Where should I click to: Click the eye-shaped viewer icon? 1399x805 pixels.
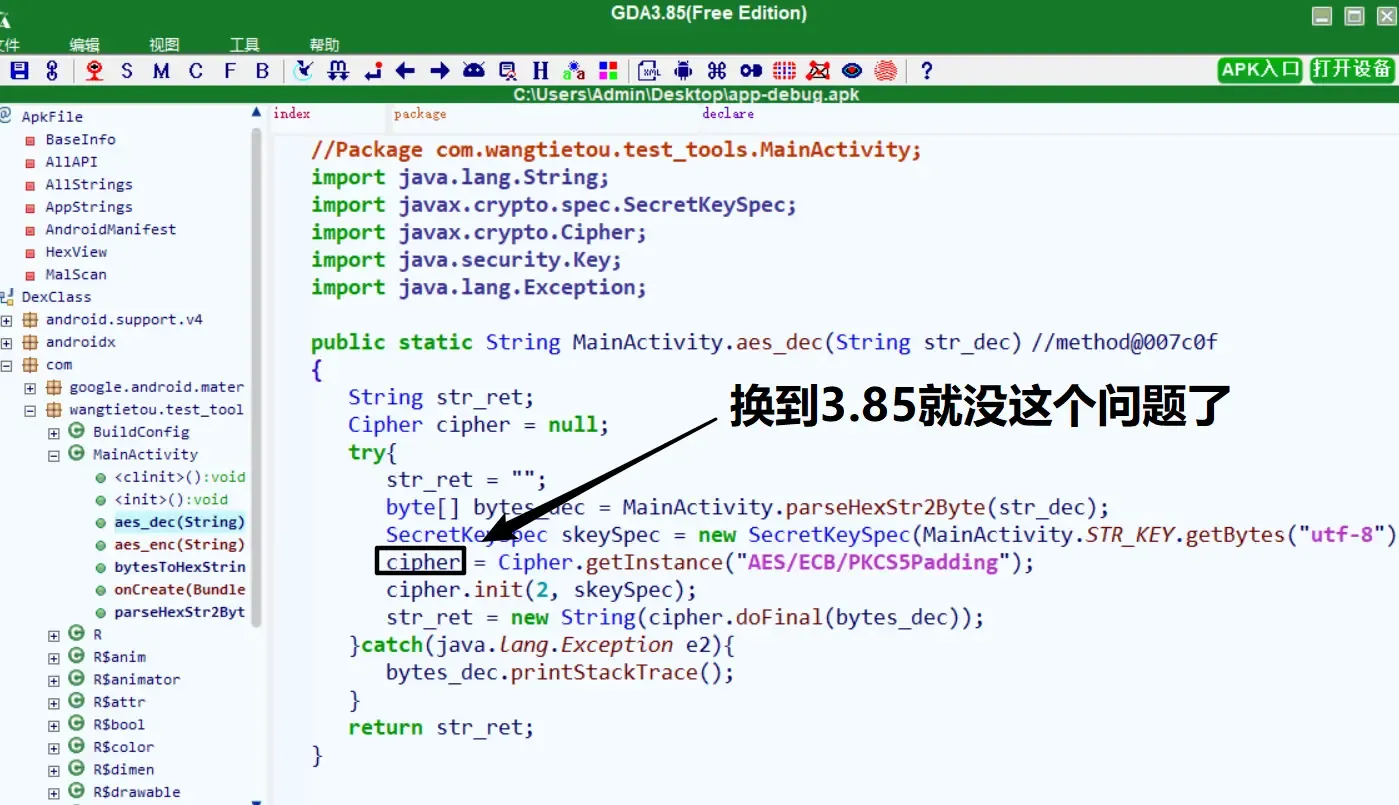[852, 70]
